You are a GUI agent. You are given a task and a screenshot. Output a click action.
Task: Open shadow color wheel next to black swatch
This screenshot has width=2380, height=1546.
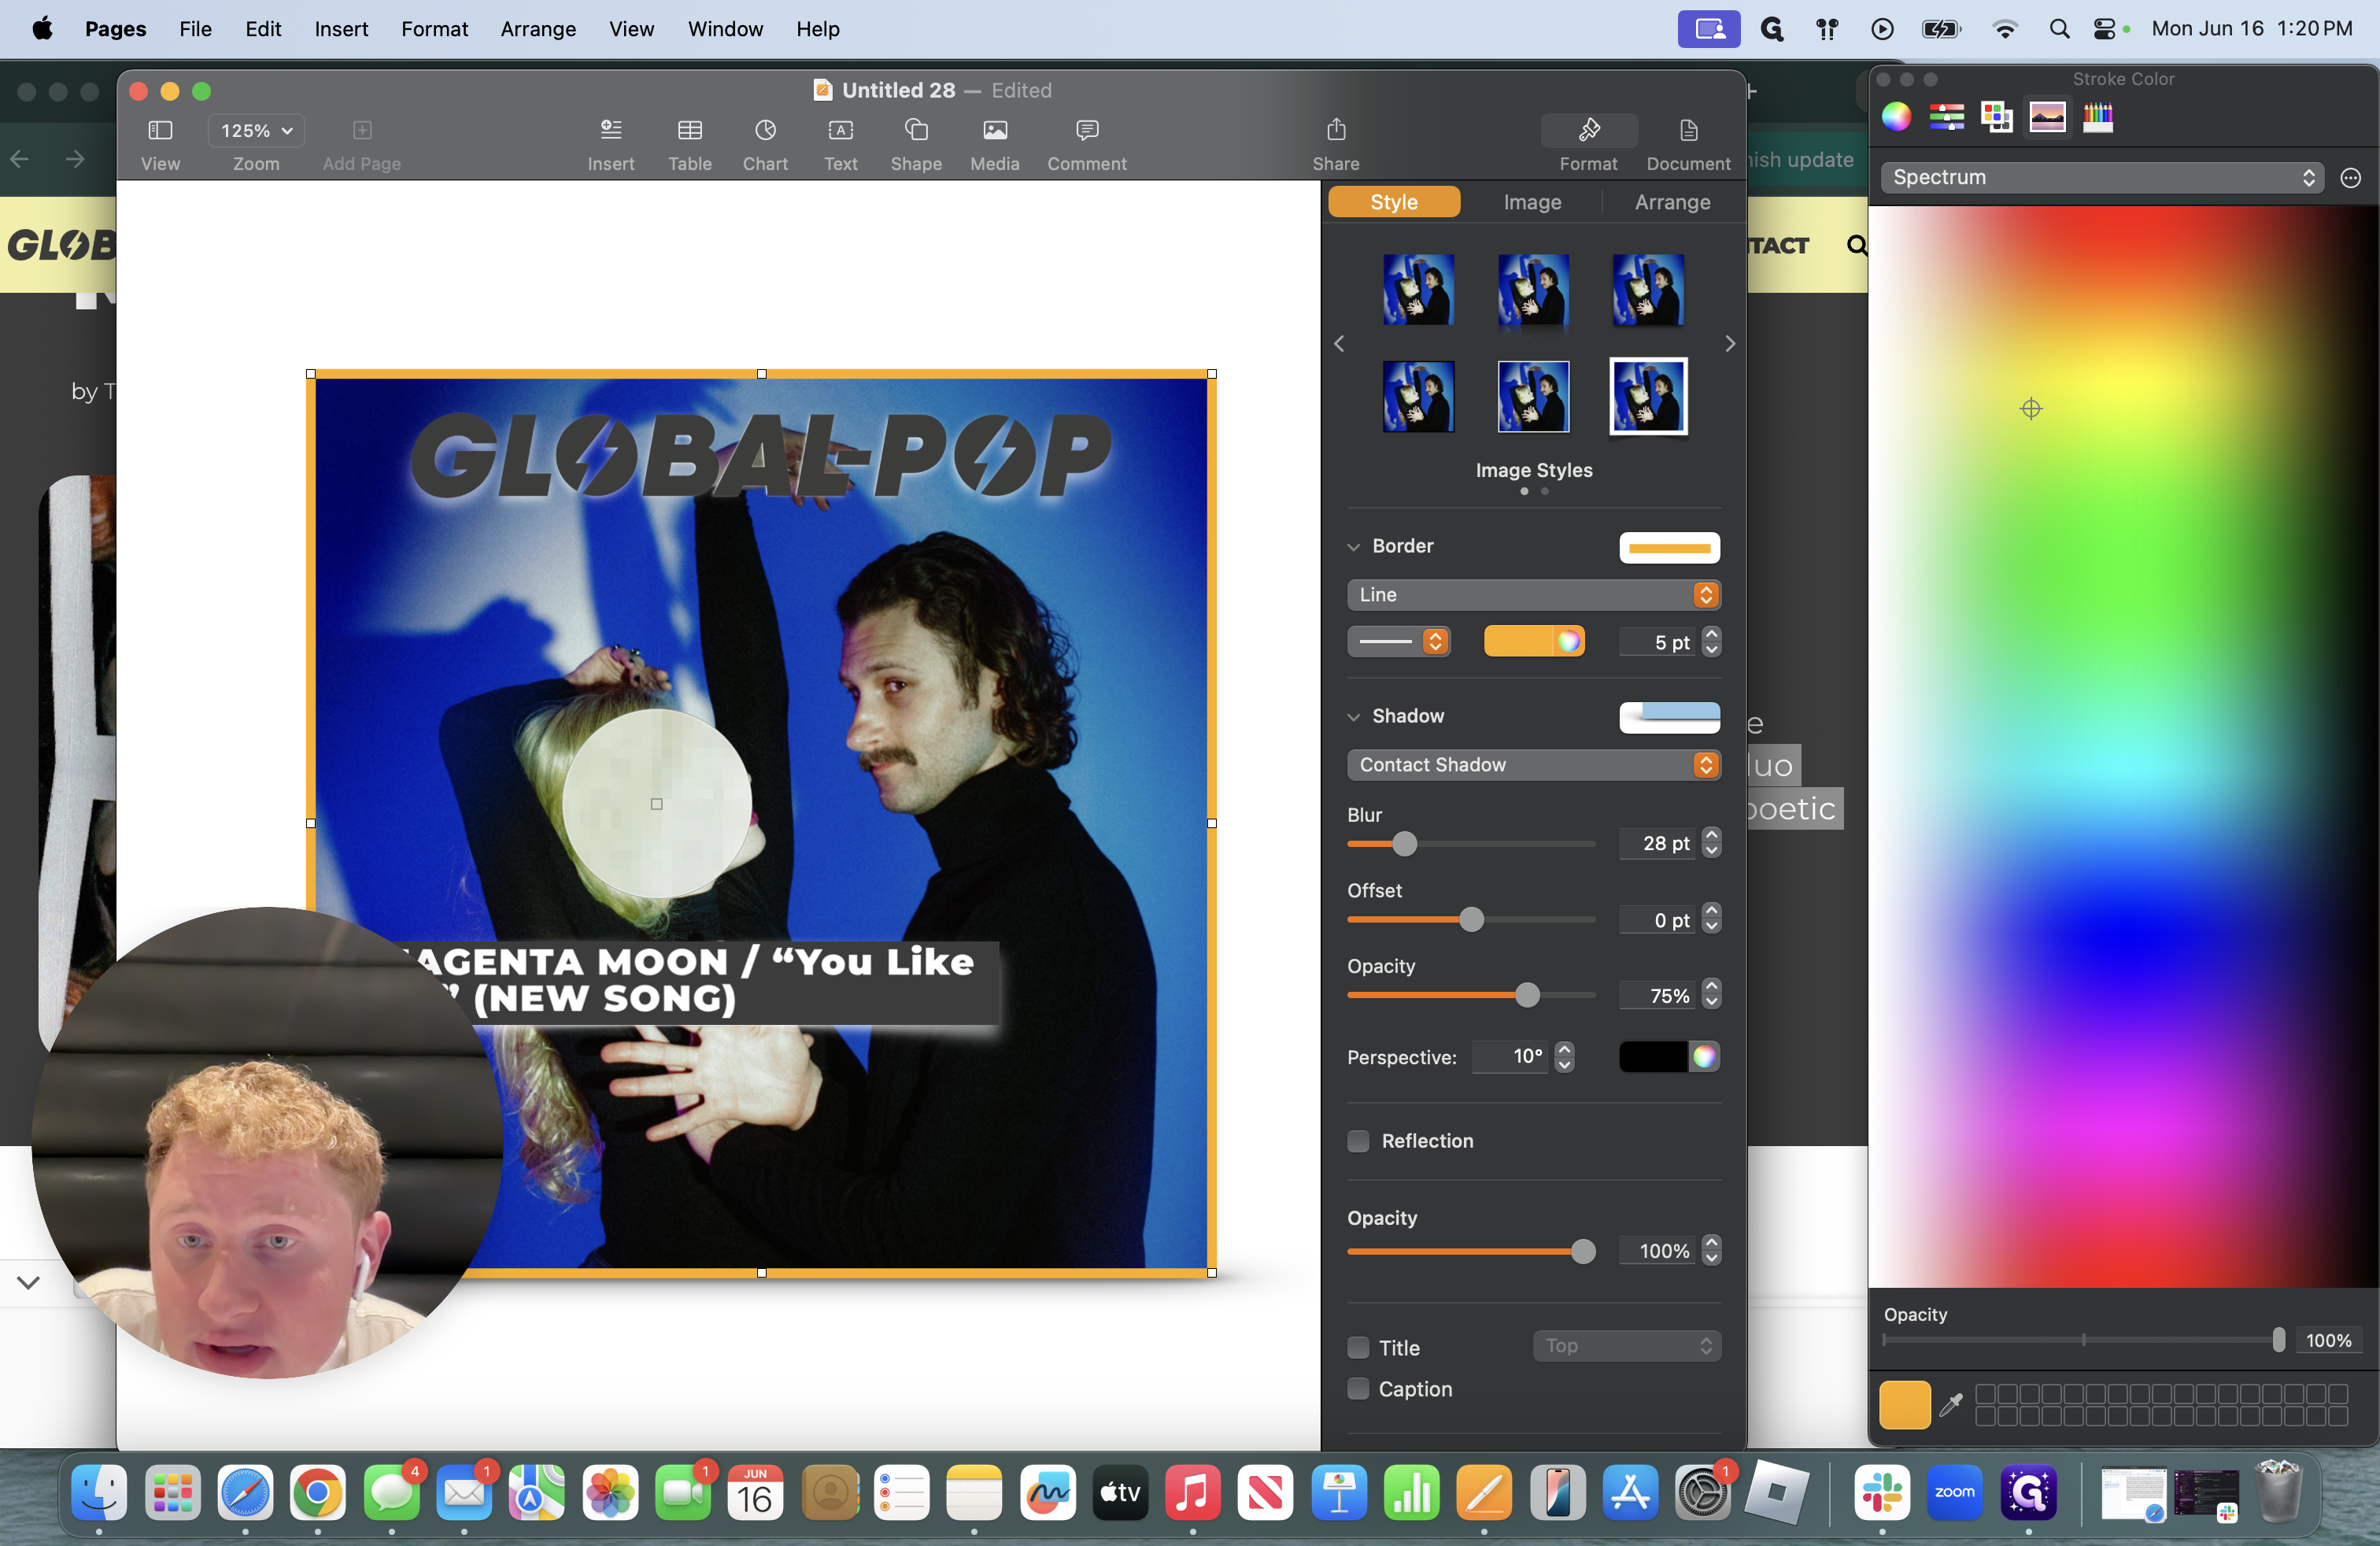coord(1704,1056)
